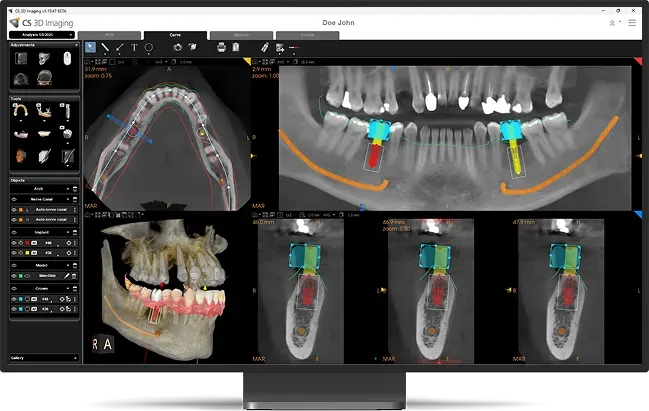The width and height of the screenshot is (649, 411).
Task: Delete the Nerve Canal group with trash icon
Action: [75, 199]
